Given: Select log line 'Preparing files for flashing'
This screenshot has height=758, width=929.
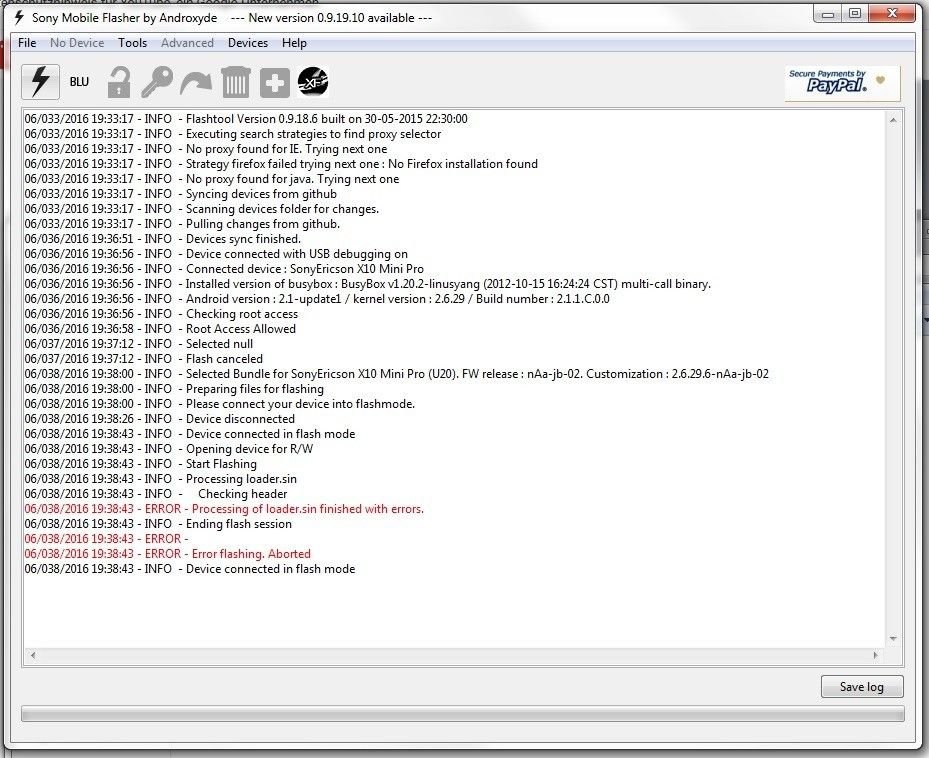Looking at the screenshot, I should click(x=174, y=389).
